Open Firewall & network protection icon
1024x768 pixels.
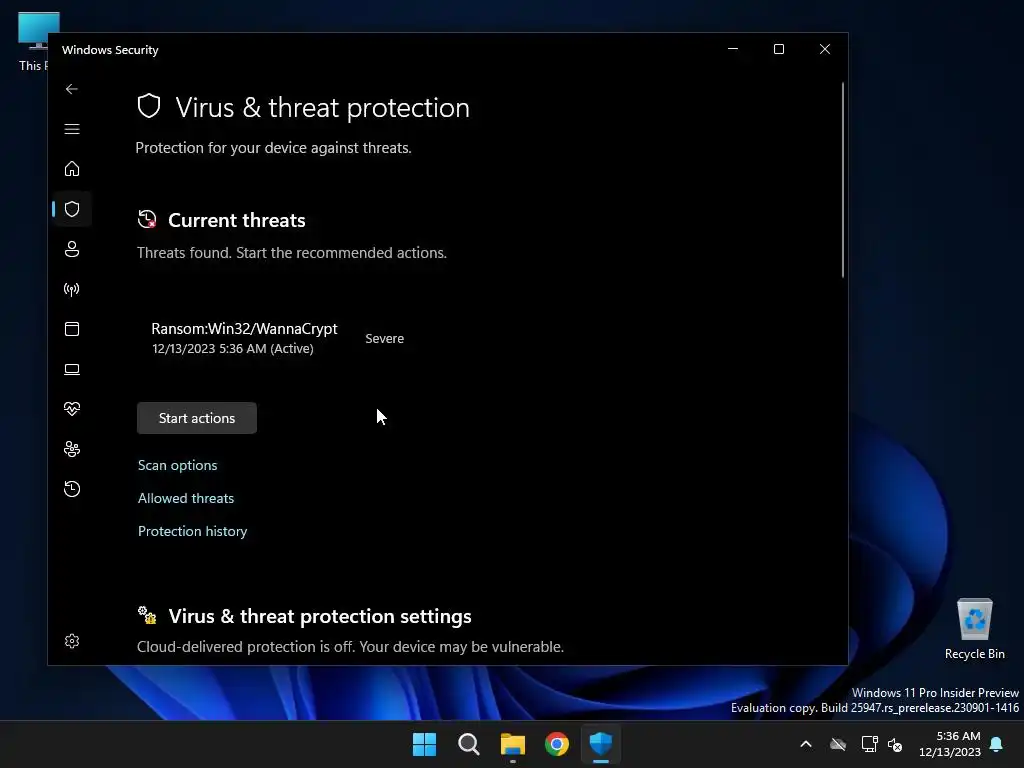point(72,289)
